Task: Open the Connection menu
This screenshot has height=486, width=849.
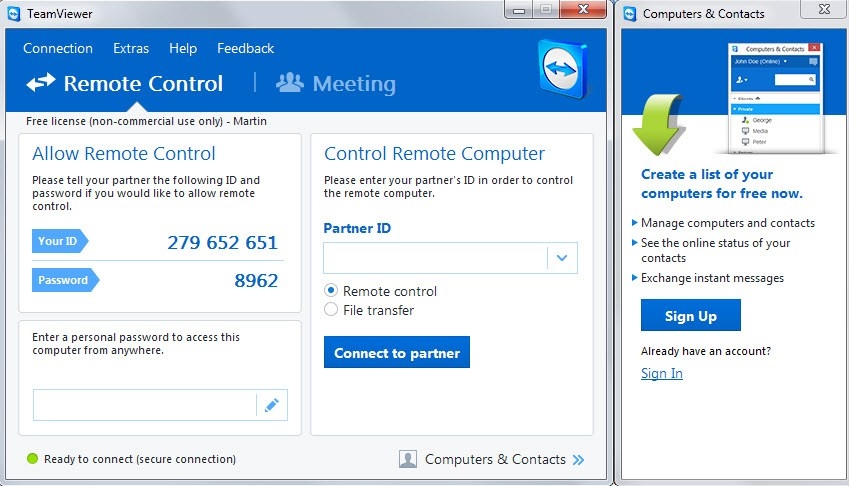Action: [58, 48]
